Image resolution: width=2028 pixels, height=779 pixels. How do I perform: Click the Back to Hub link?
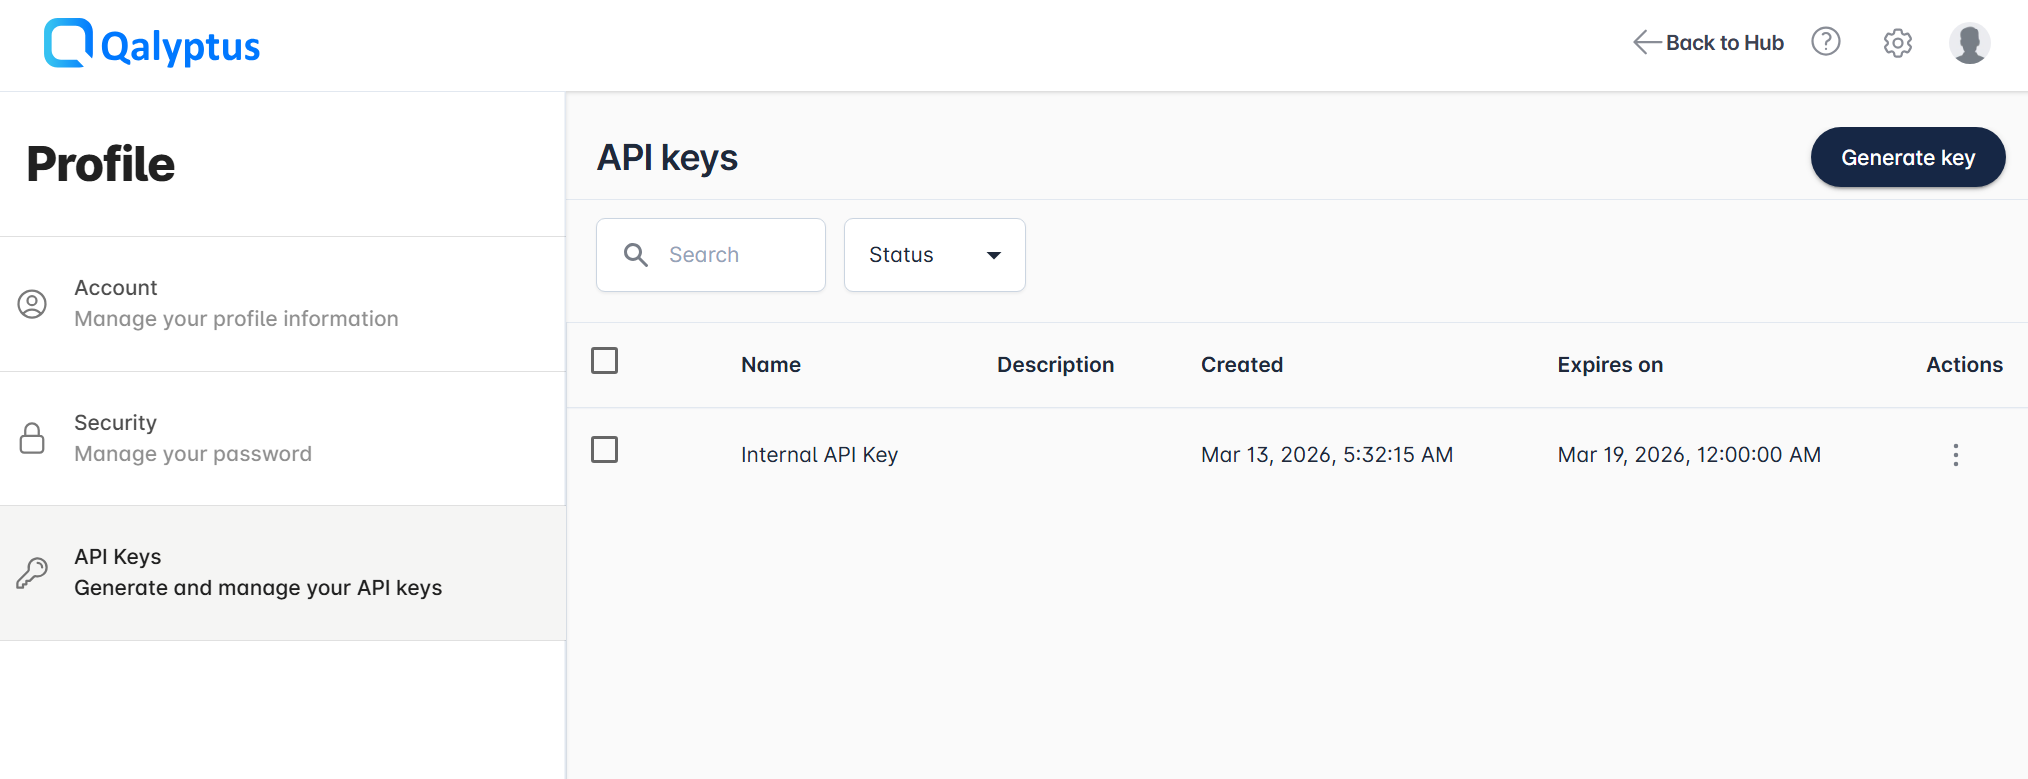pos(1724,42)
